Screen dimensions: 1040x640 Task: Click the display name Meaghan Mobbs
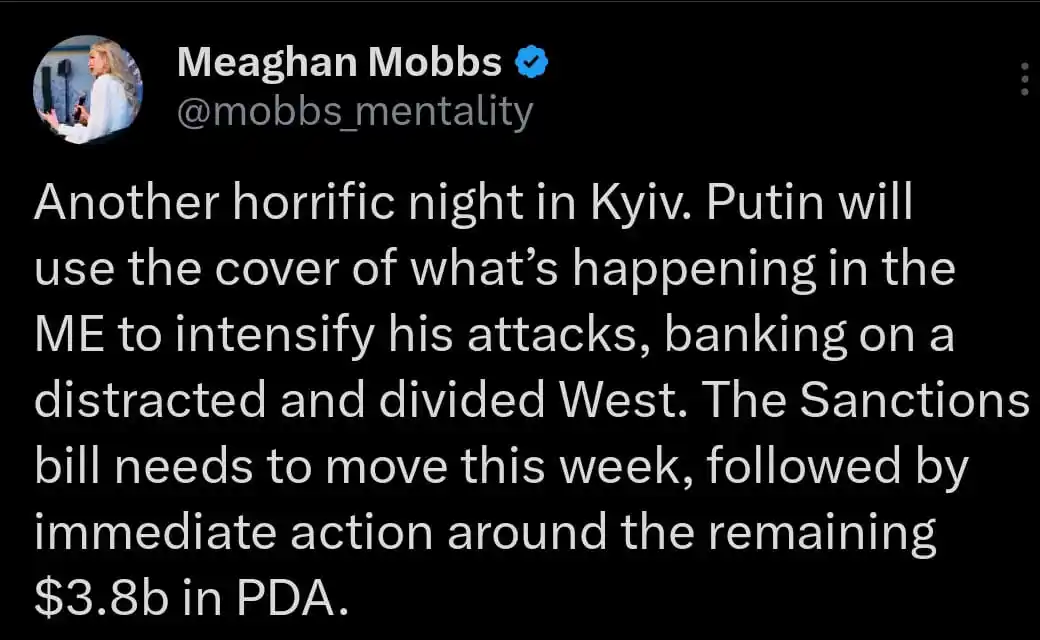339,64
